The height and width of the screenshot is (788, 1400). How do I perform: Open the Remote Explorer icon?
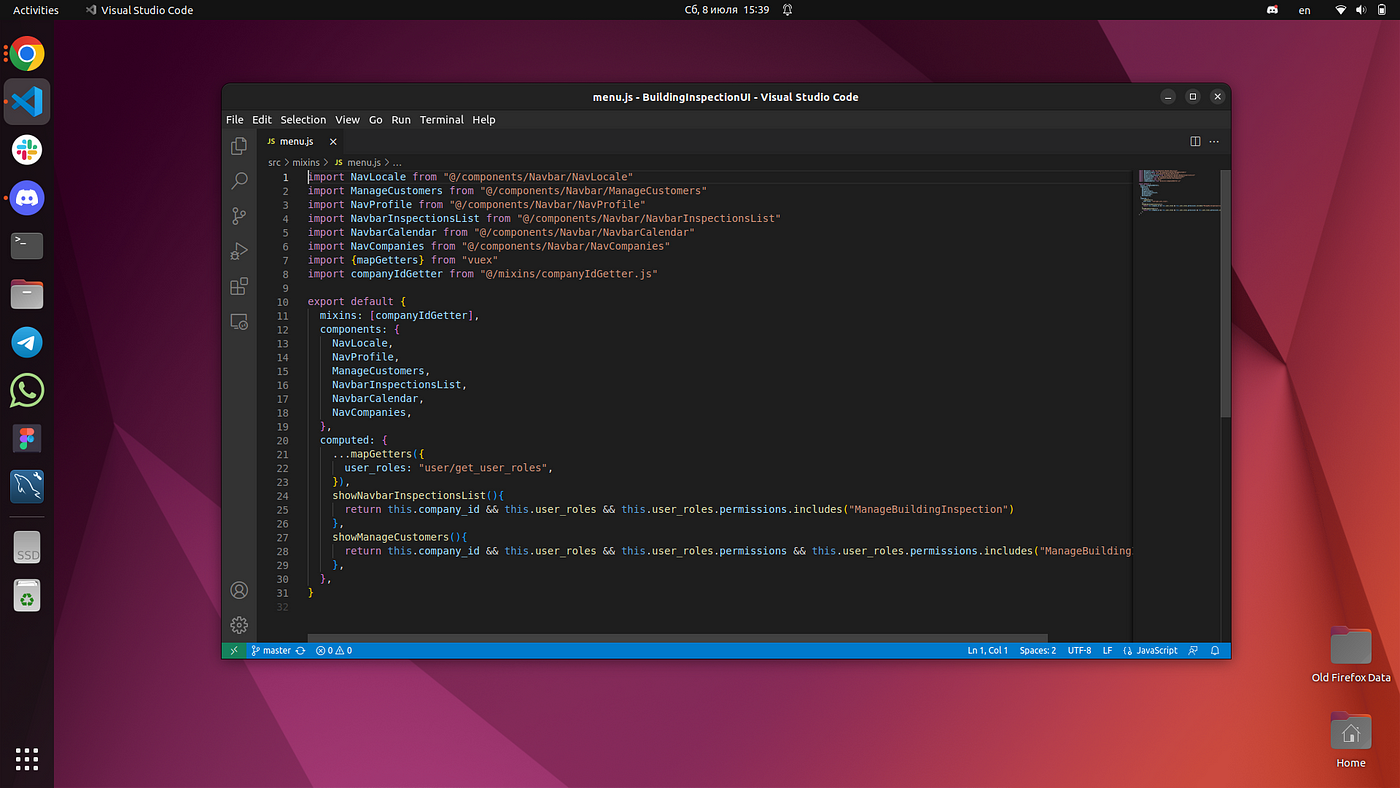click(239, 322)
